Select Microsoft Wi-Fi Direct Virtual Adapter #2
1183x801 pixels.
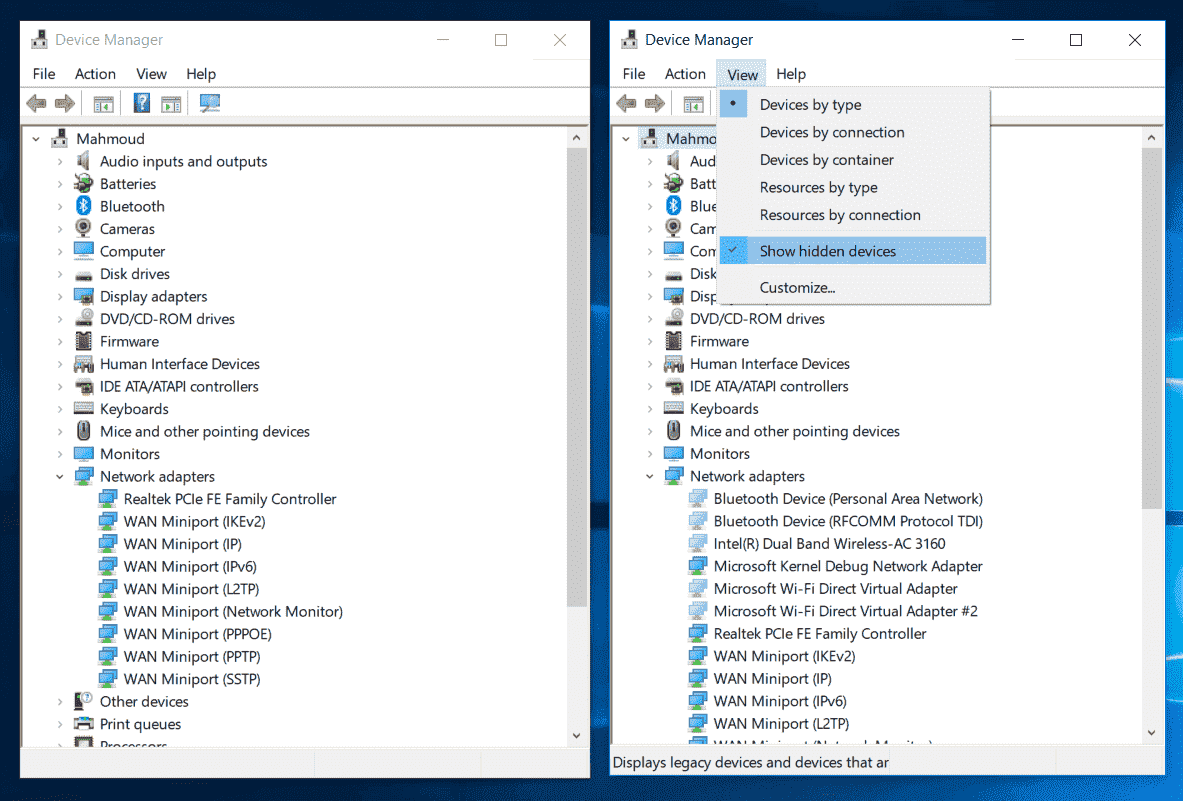(x=846, y=611)
